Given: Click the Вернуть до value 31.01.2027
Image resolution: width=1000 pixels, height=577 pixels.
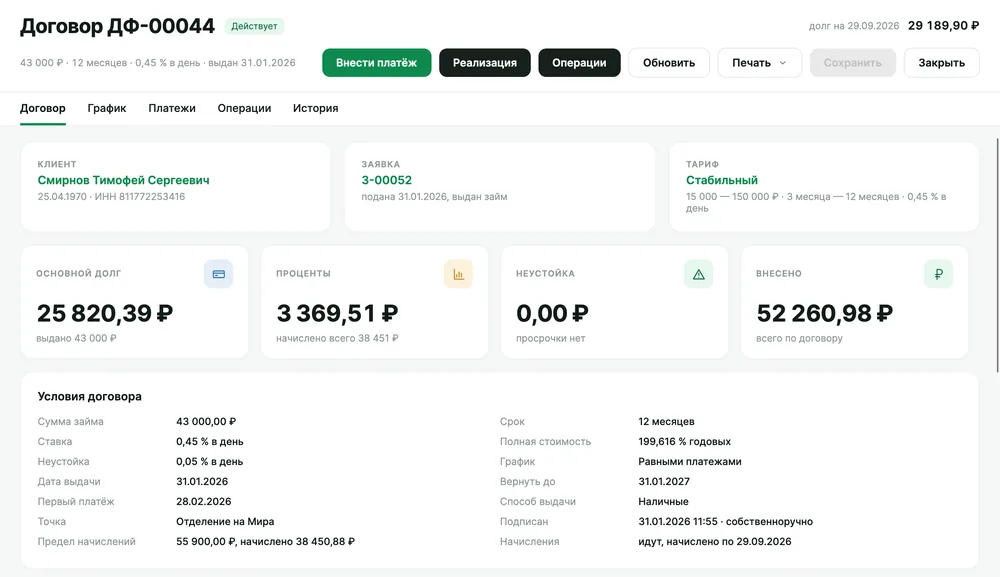Looking at the screenshot, I should 664,481.
